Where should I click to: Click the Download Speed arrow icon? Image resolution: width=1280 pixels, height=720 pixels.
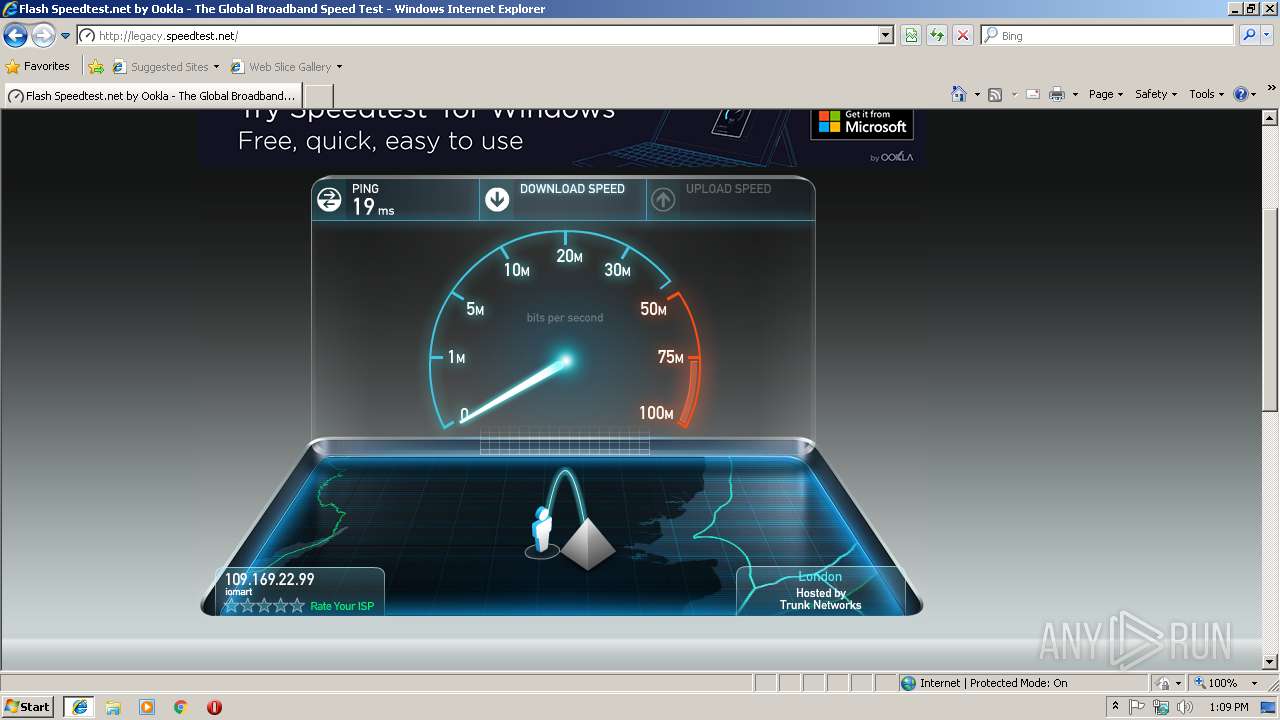click(x=497, y=199)
